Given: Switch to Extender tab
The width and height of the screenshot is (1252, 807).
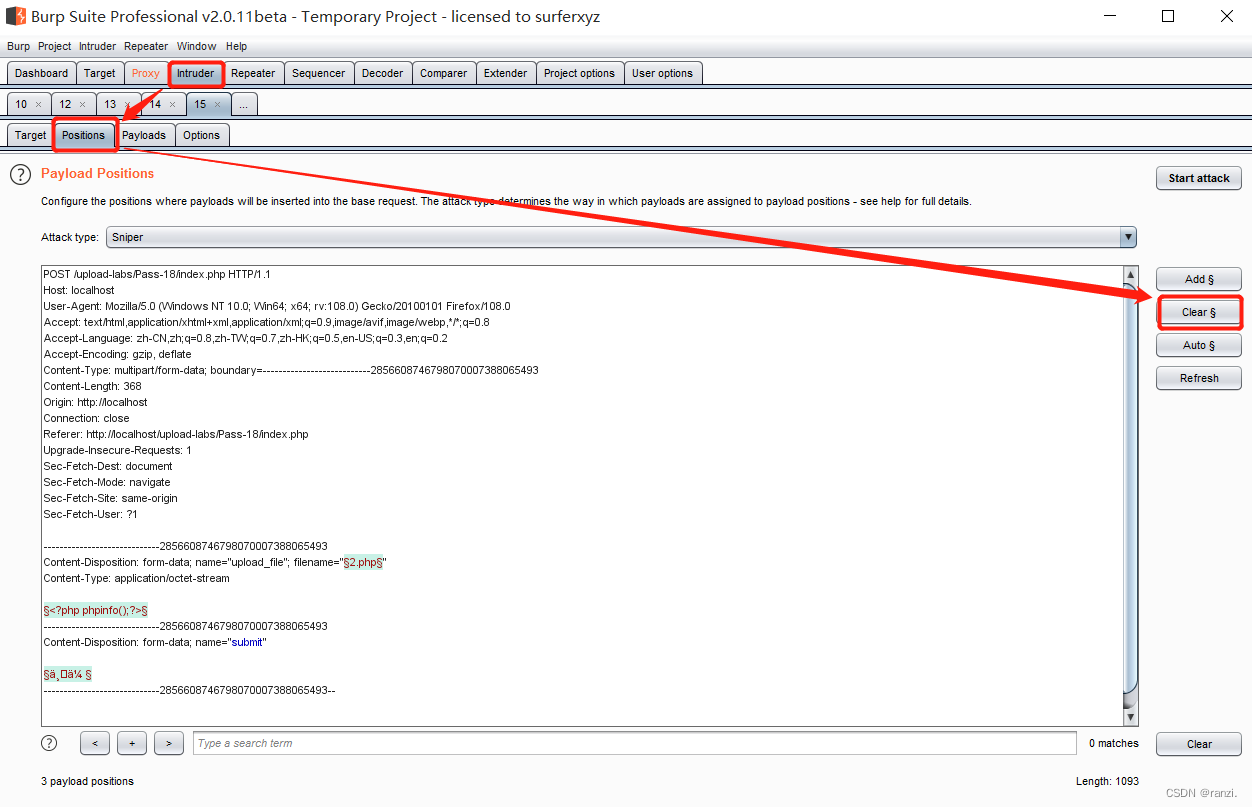Looking at the screenshot, I should [x=505, y=73].
